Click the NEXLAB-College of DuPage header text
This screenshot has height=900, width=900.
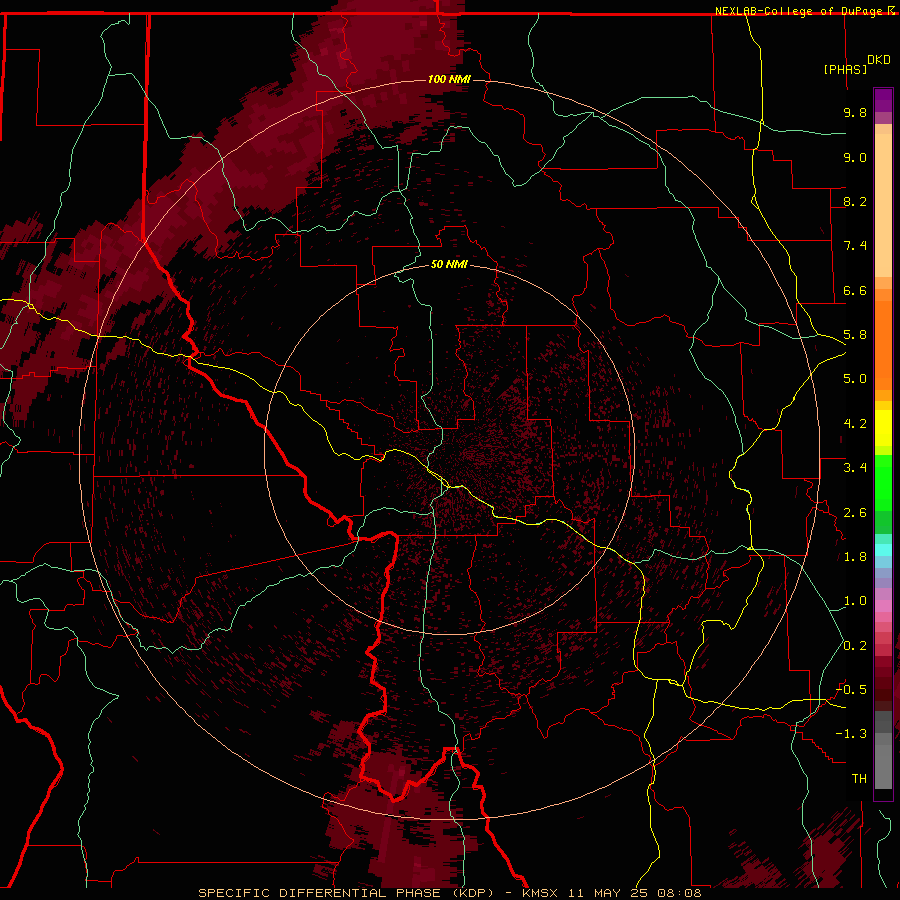click(798, 11)
